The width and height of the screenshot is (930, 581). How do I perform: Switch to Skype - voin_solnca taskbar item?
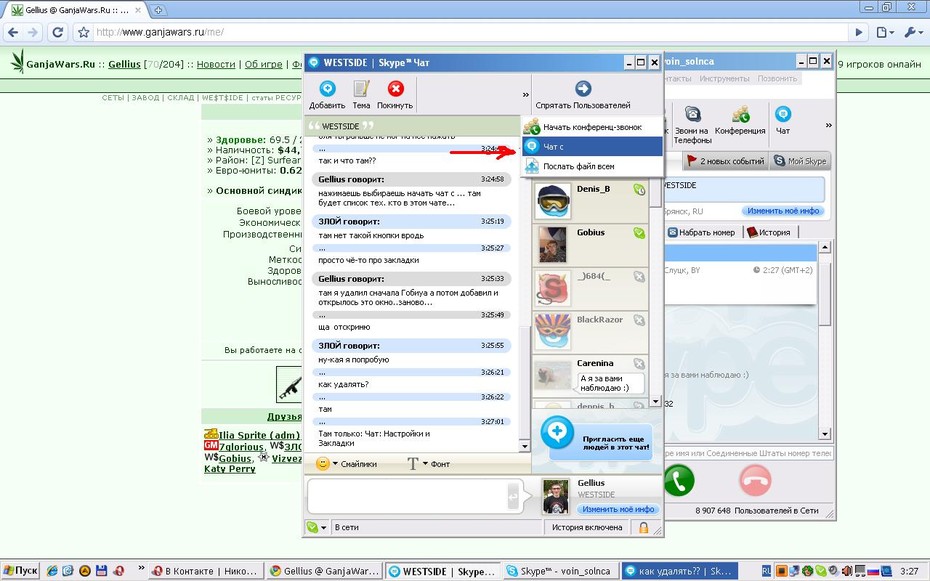pos(560,571)
